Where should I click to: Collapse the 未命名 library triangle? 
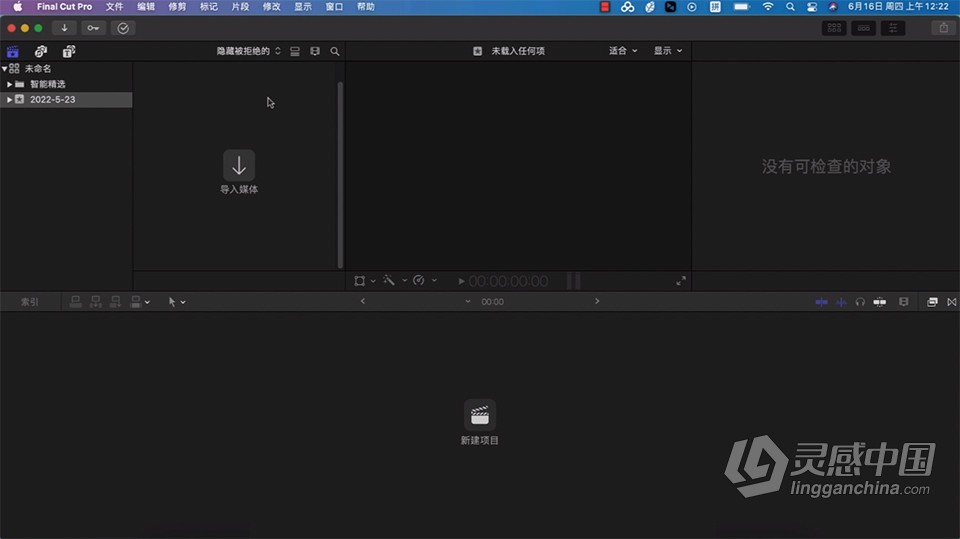click(4, 69)
